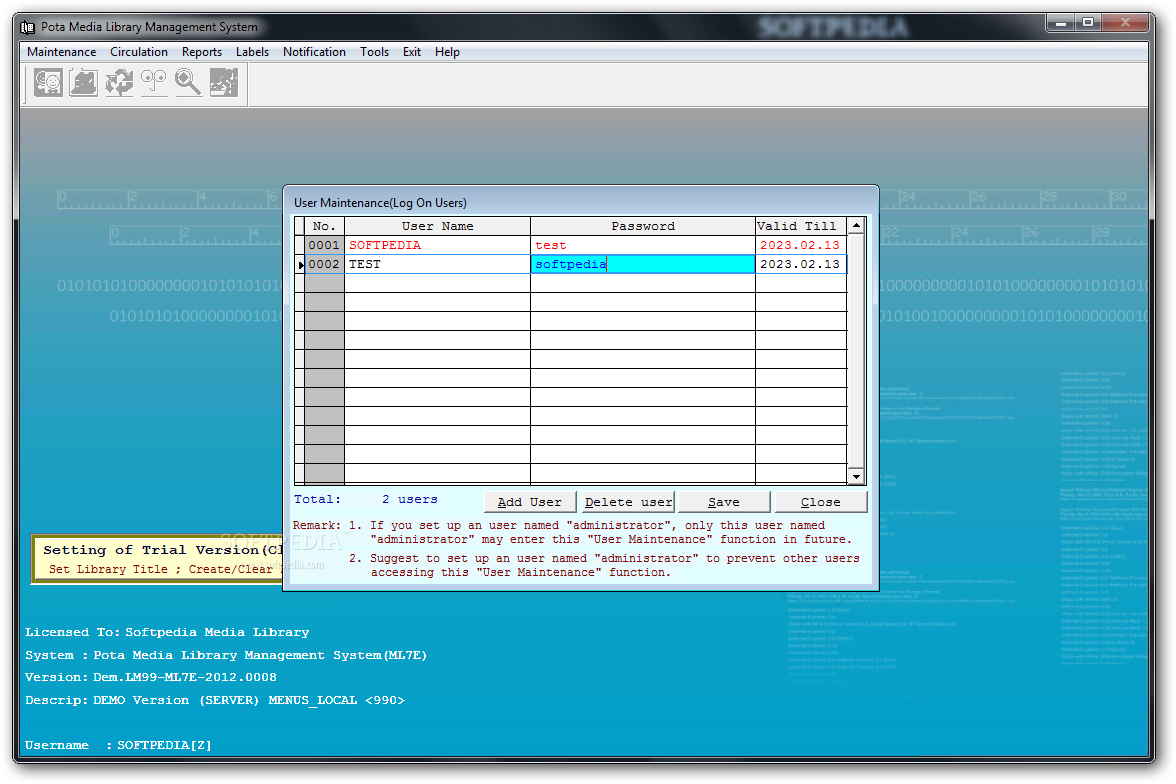
Task: Save the user list changes
Action: (x=724, y=502)
